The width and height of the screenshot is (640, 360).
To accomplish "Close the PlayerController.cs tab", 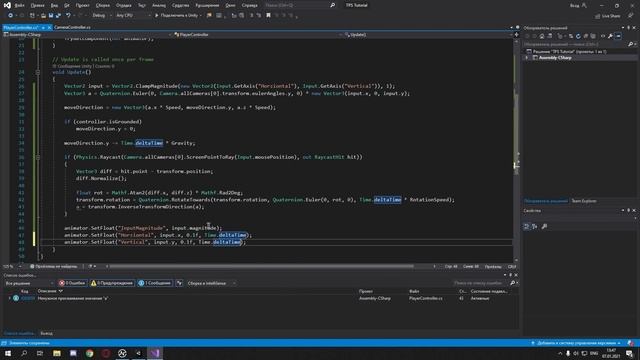I will [x=49, y=27].
